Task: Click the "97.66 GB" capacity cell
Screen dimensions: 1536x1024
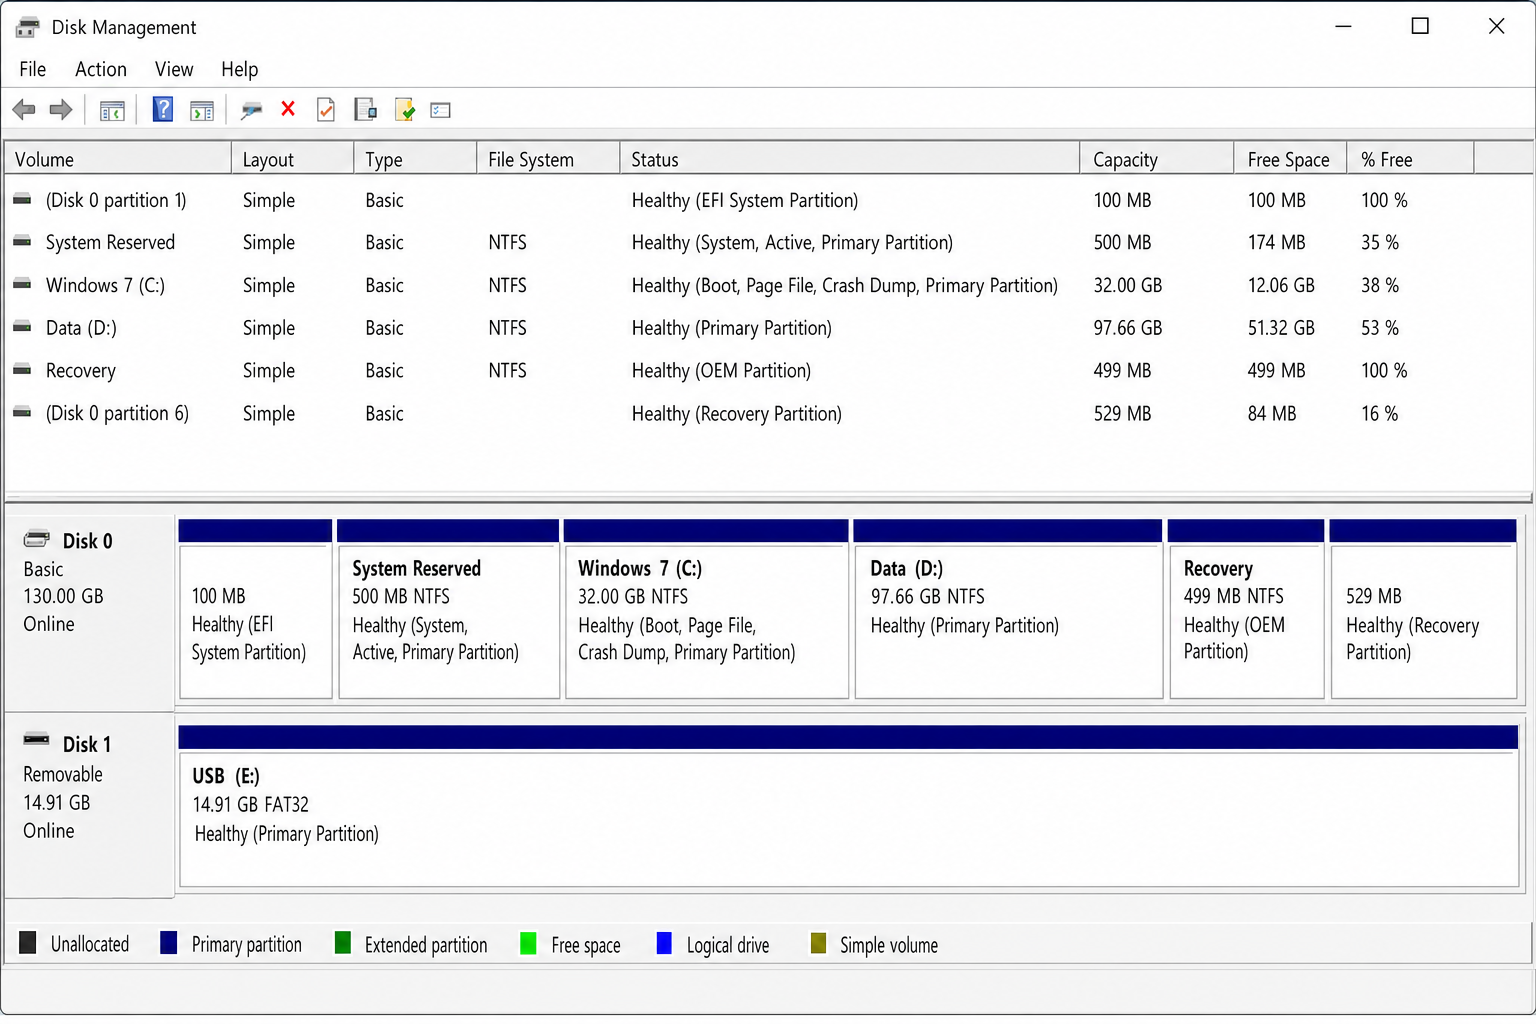Action: [1128, 328]
